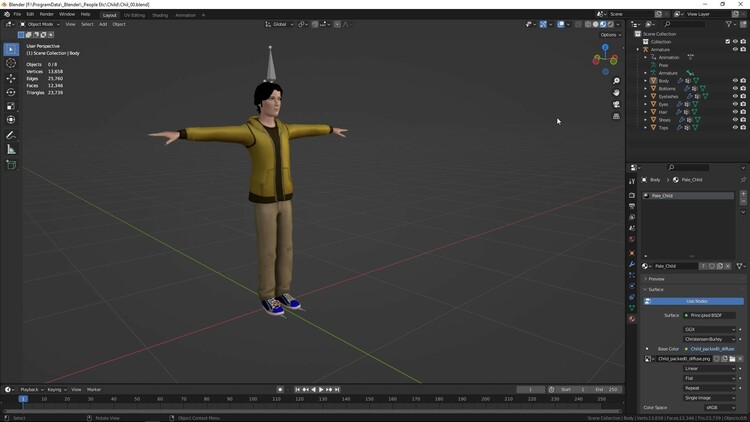Pick the Scale tool
This screenshot has height=422, width=750.
(11, 106)
